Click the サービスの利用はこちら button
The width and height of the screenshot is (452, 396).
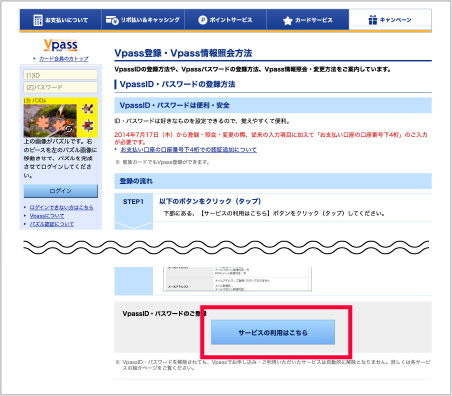click(273, 332)
